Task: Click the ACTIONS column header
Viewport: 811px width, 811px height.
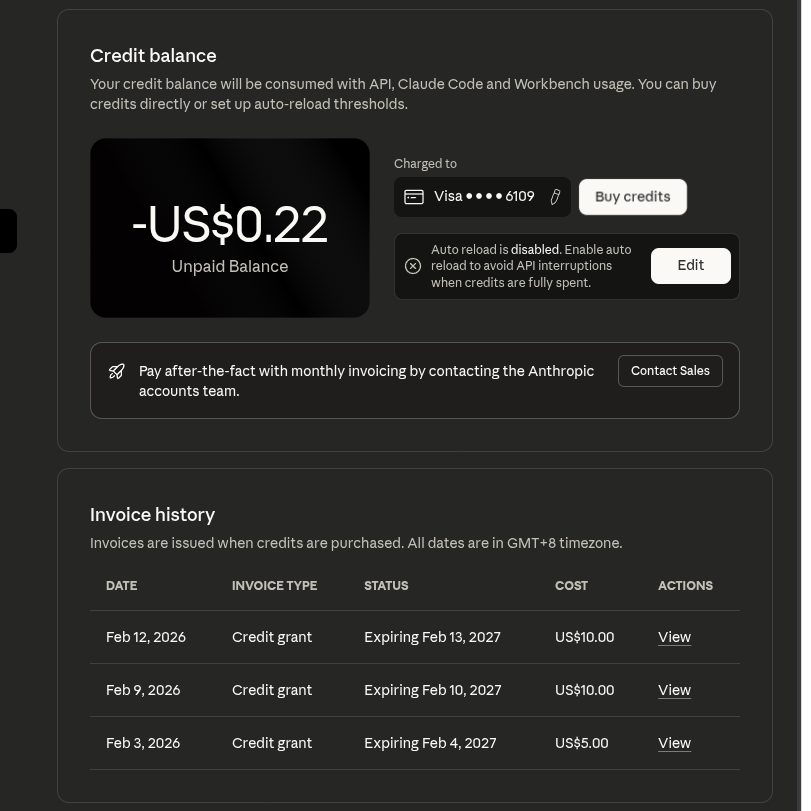Action: coord(685,586)
